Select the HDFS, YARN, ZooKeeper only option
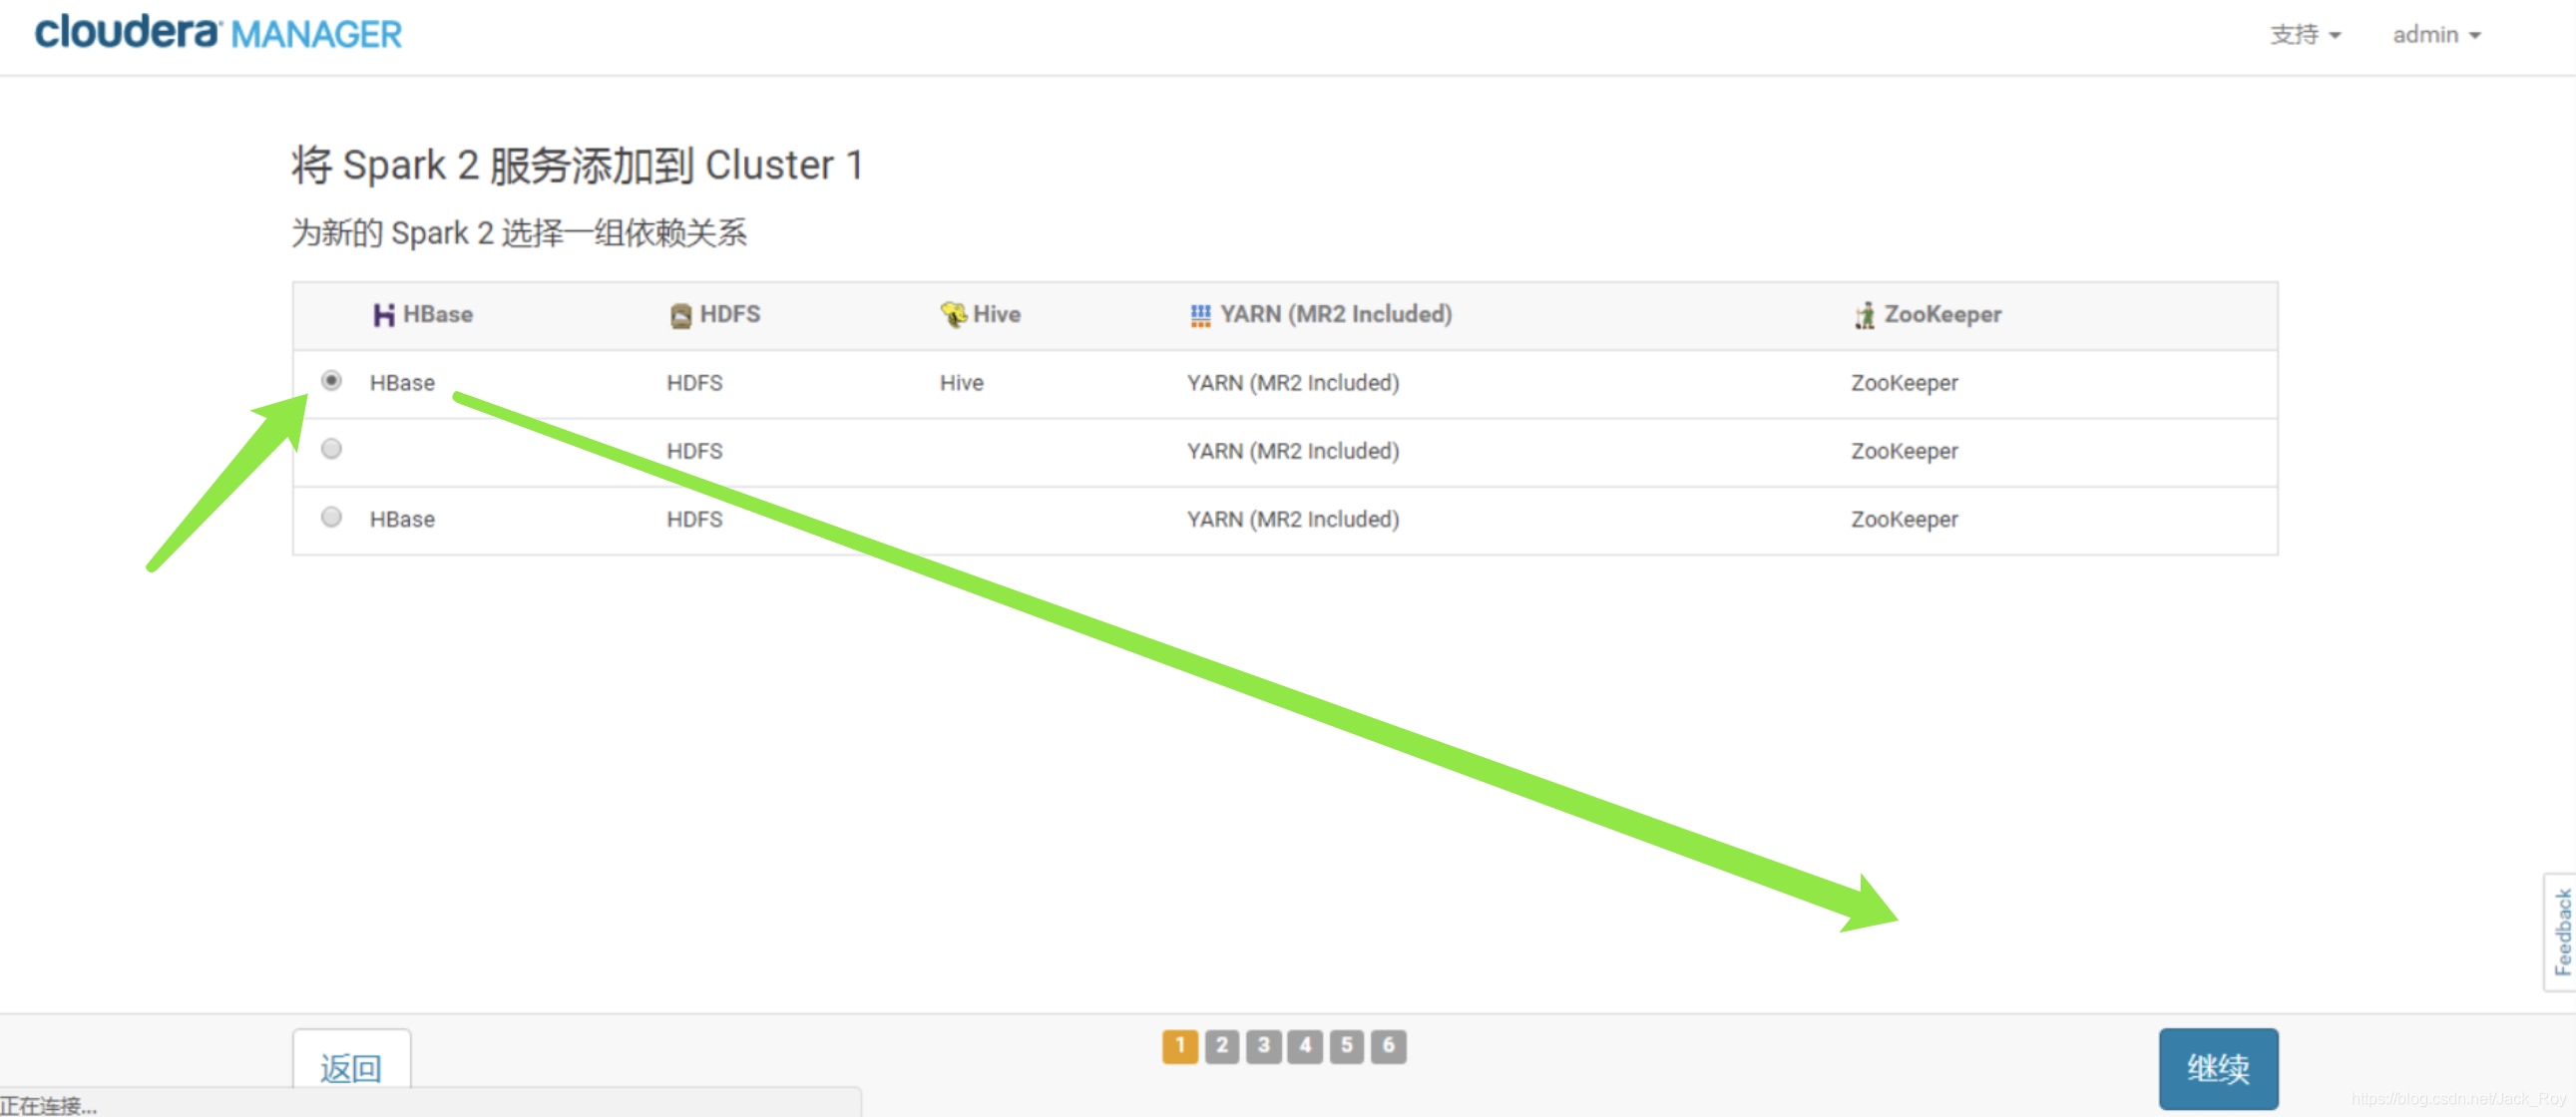 tap(331, 449)
